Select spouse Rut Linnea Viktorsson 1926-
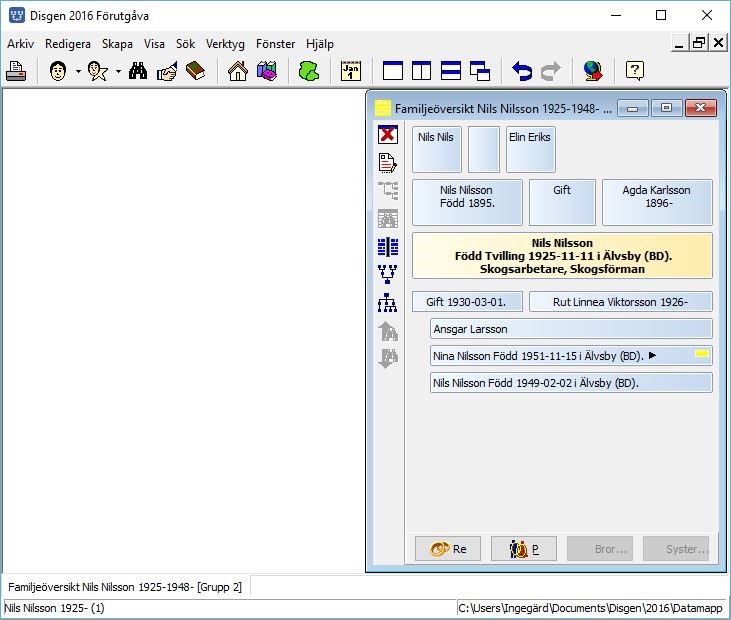Viewport: 731px width, 620px height. (621, 302)
